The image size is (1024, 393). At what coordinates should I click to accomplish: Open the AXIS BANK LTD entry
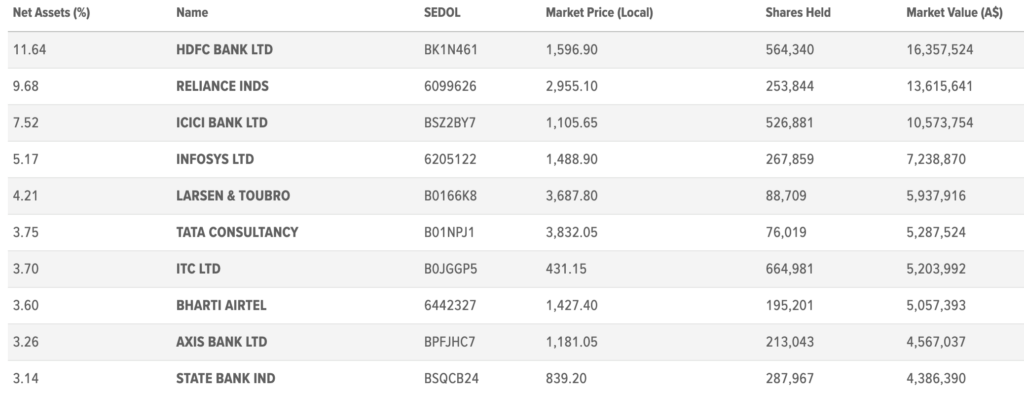pos(222,342)
